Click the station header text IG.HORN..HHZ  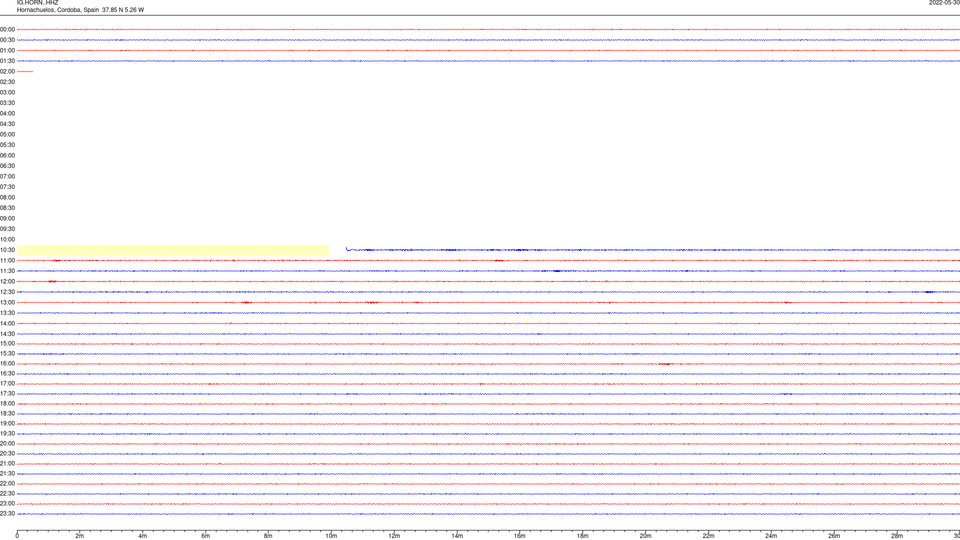point(37,2)
